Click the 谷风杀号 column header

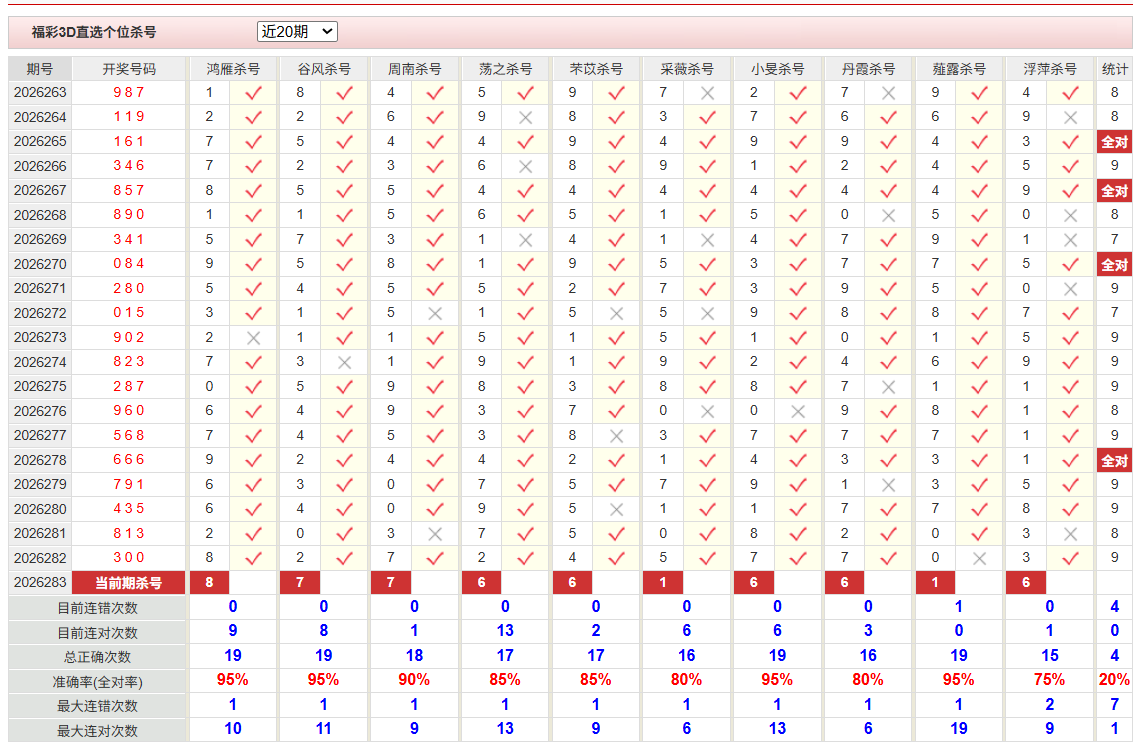(x=323, y=69)
